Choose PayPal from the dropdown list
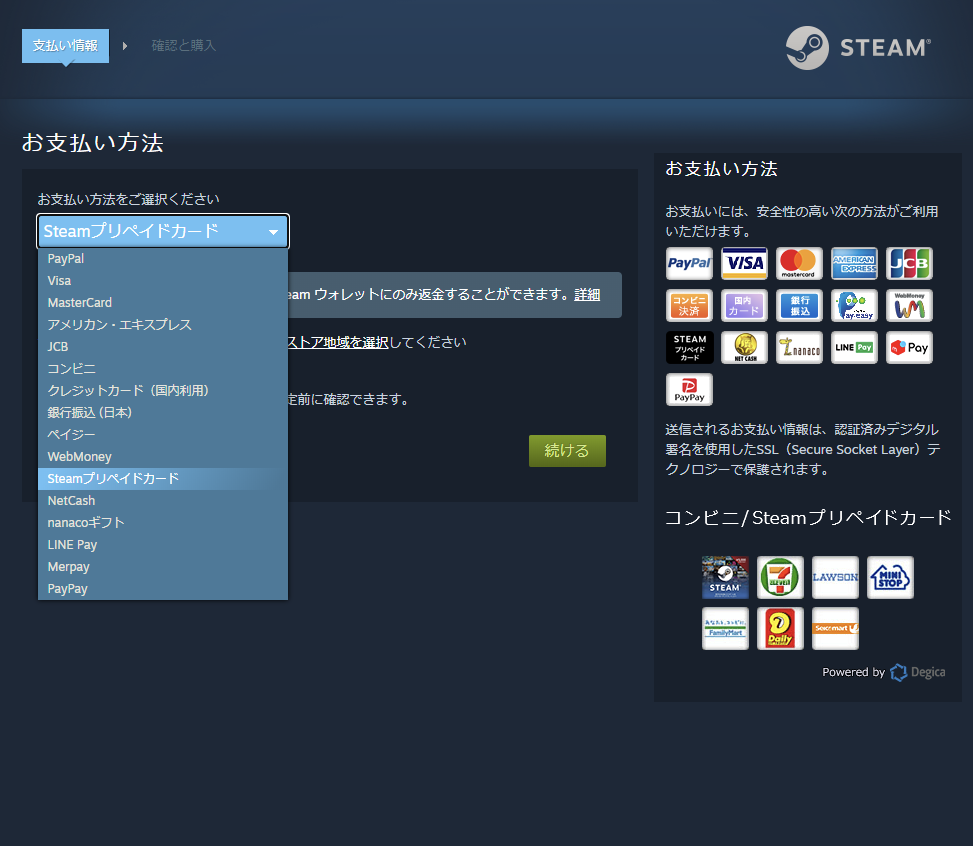Screen dimensions: 973x846 [x=66, y=258]
